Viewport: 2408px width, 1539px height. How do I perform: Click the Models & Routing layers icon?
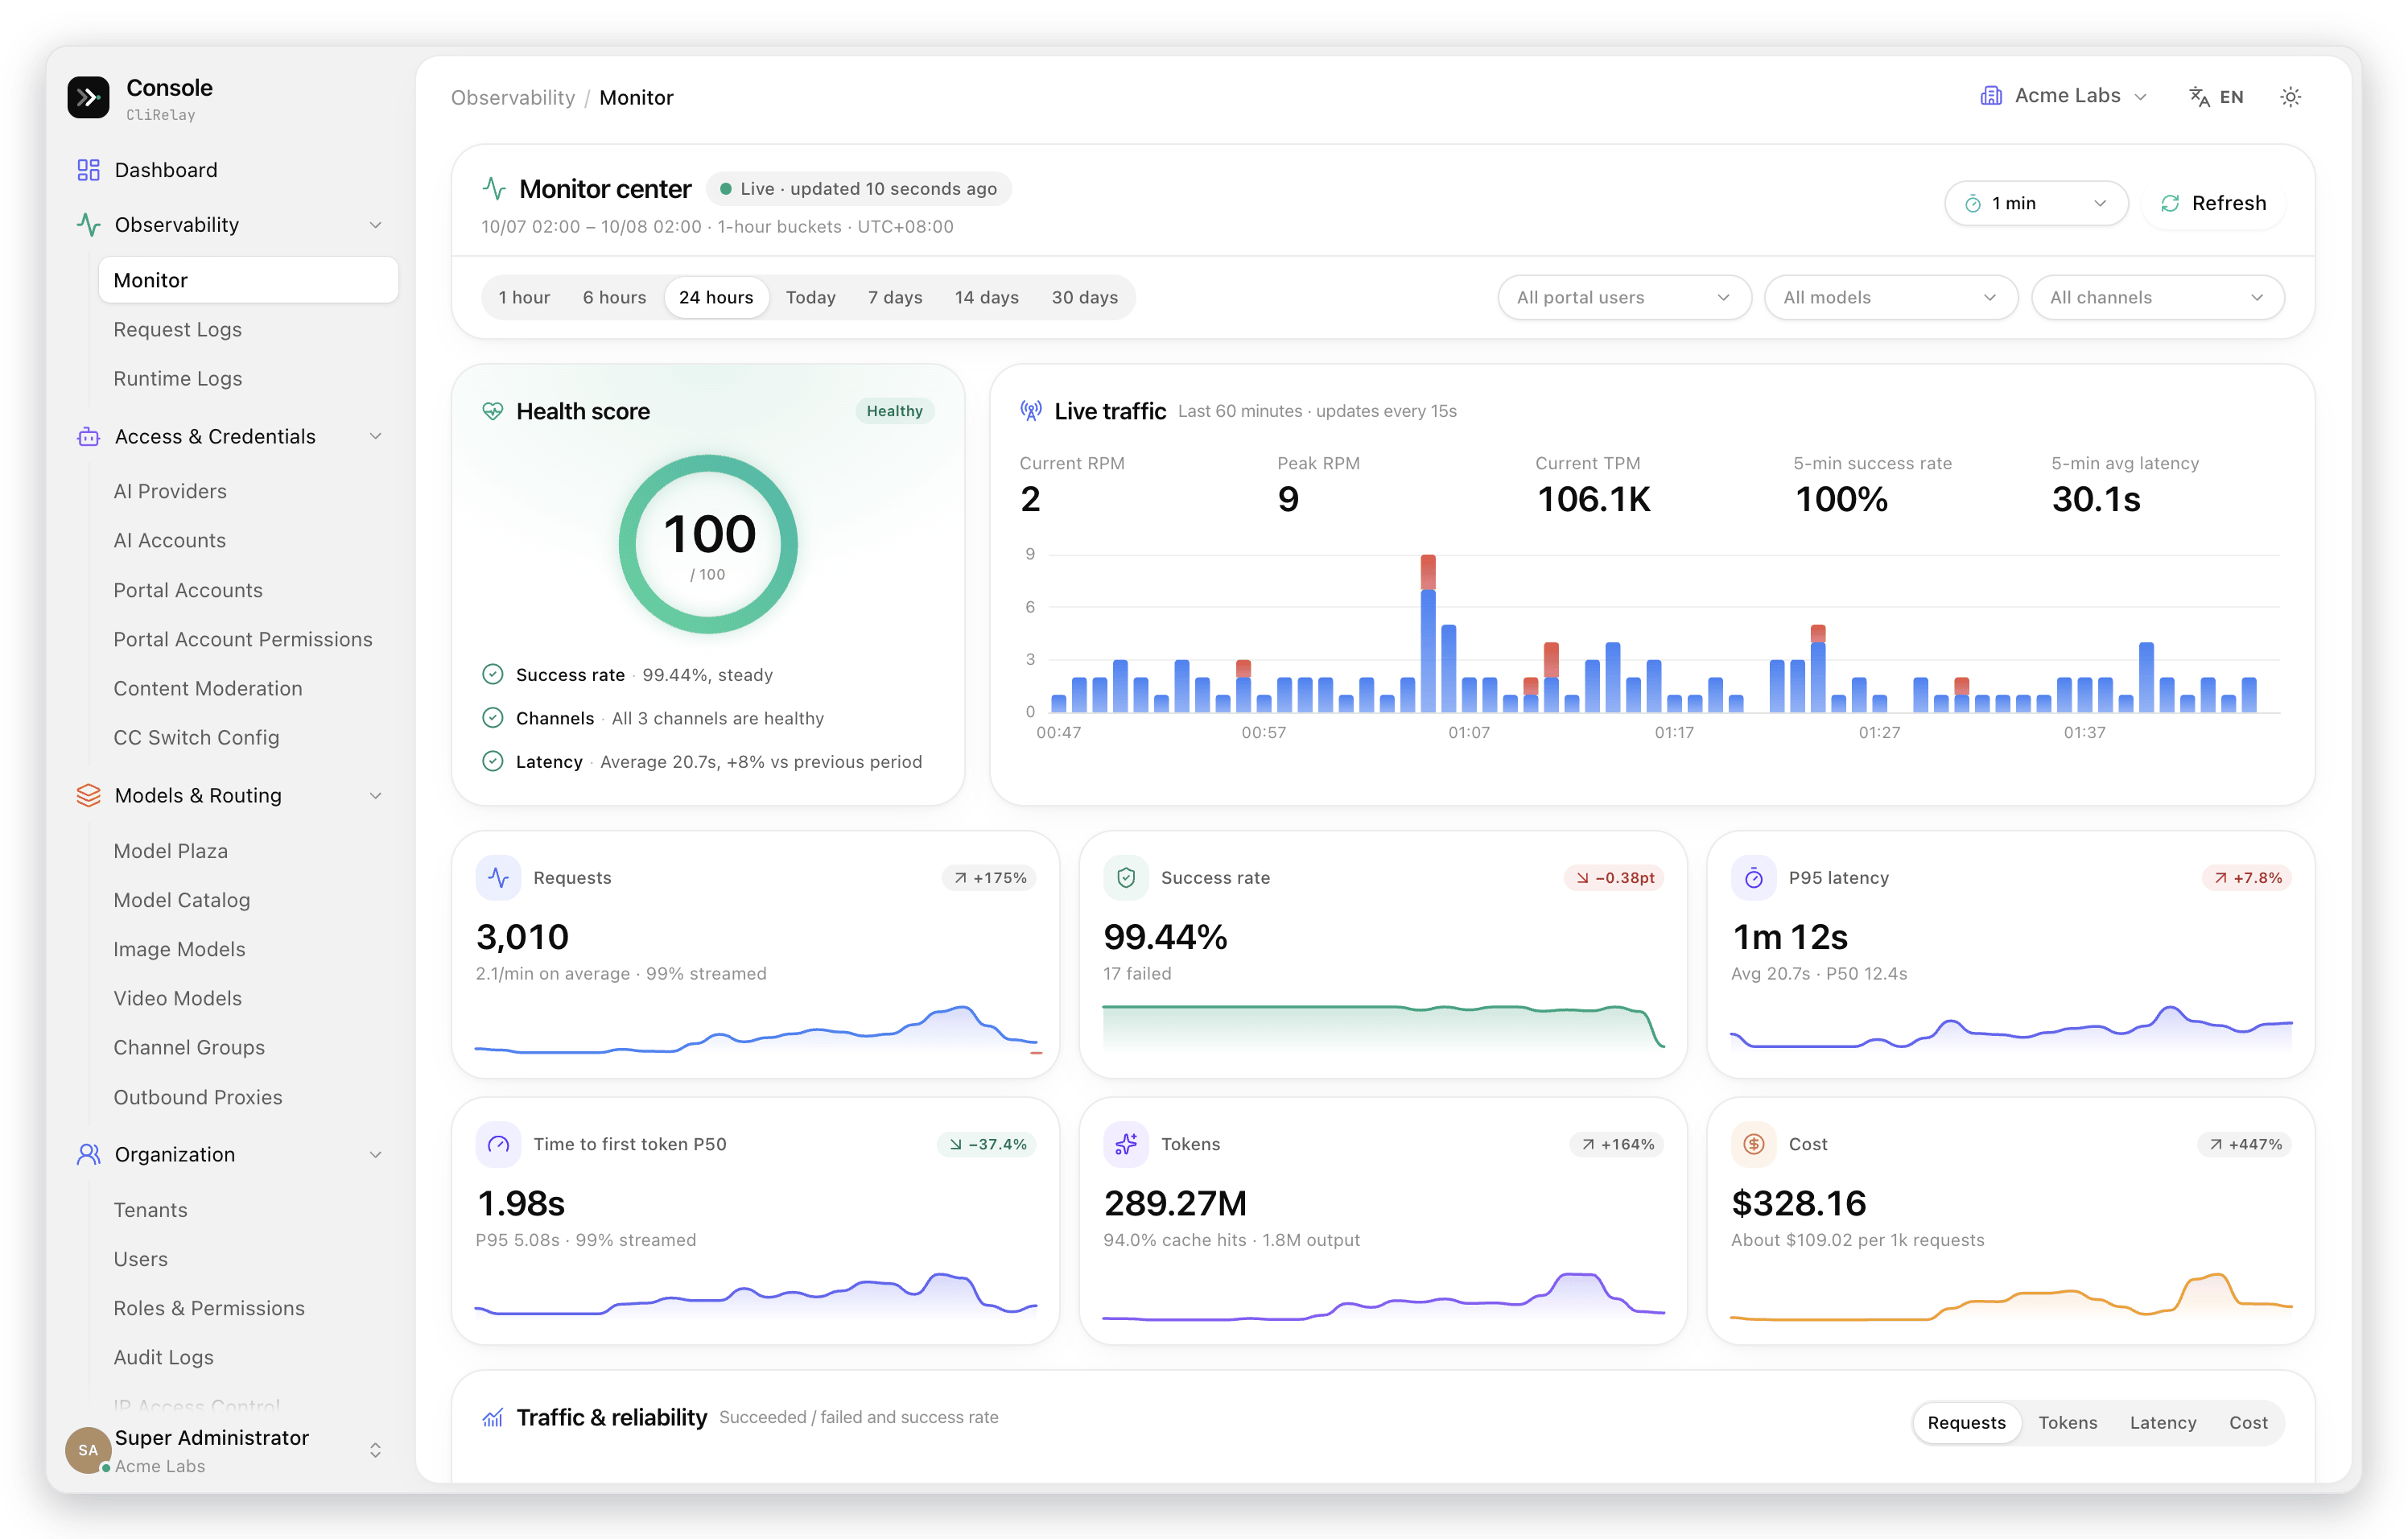tap(88, 795)
